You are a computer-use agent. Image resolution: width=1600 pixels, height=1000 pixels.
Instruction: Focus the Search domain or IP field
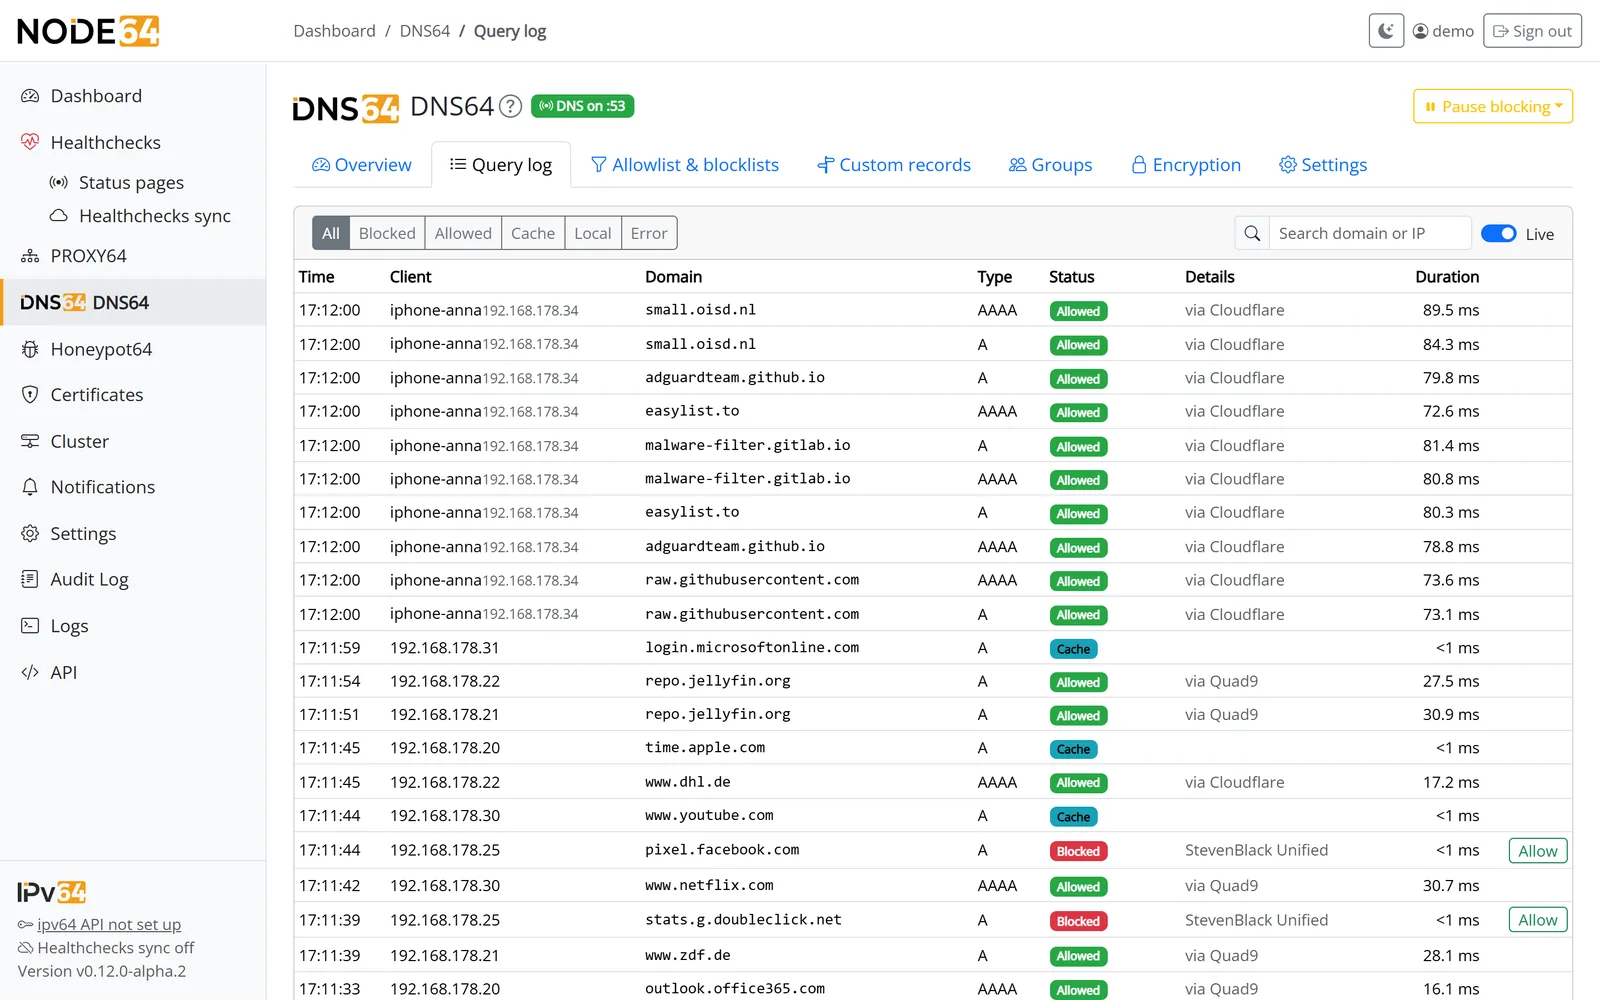coord(1370,233)
